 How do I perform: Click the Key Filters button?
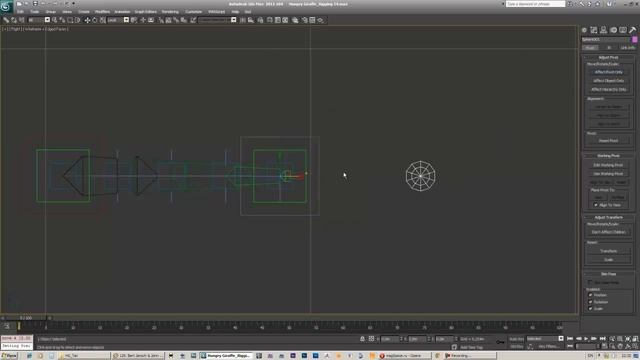549,347
